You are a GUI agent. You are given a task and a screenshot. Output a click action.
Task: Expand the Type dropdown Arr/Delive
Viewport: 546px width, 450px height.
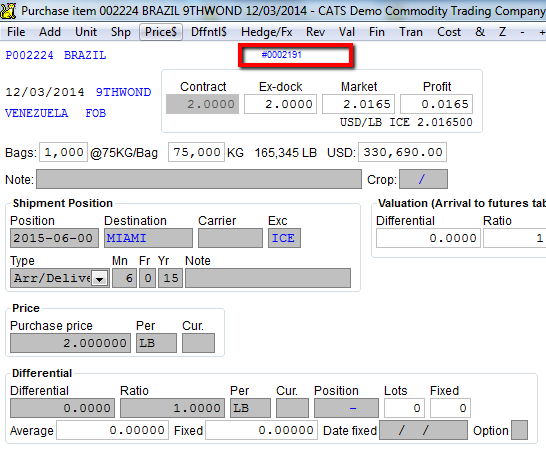tap(100, 279)
